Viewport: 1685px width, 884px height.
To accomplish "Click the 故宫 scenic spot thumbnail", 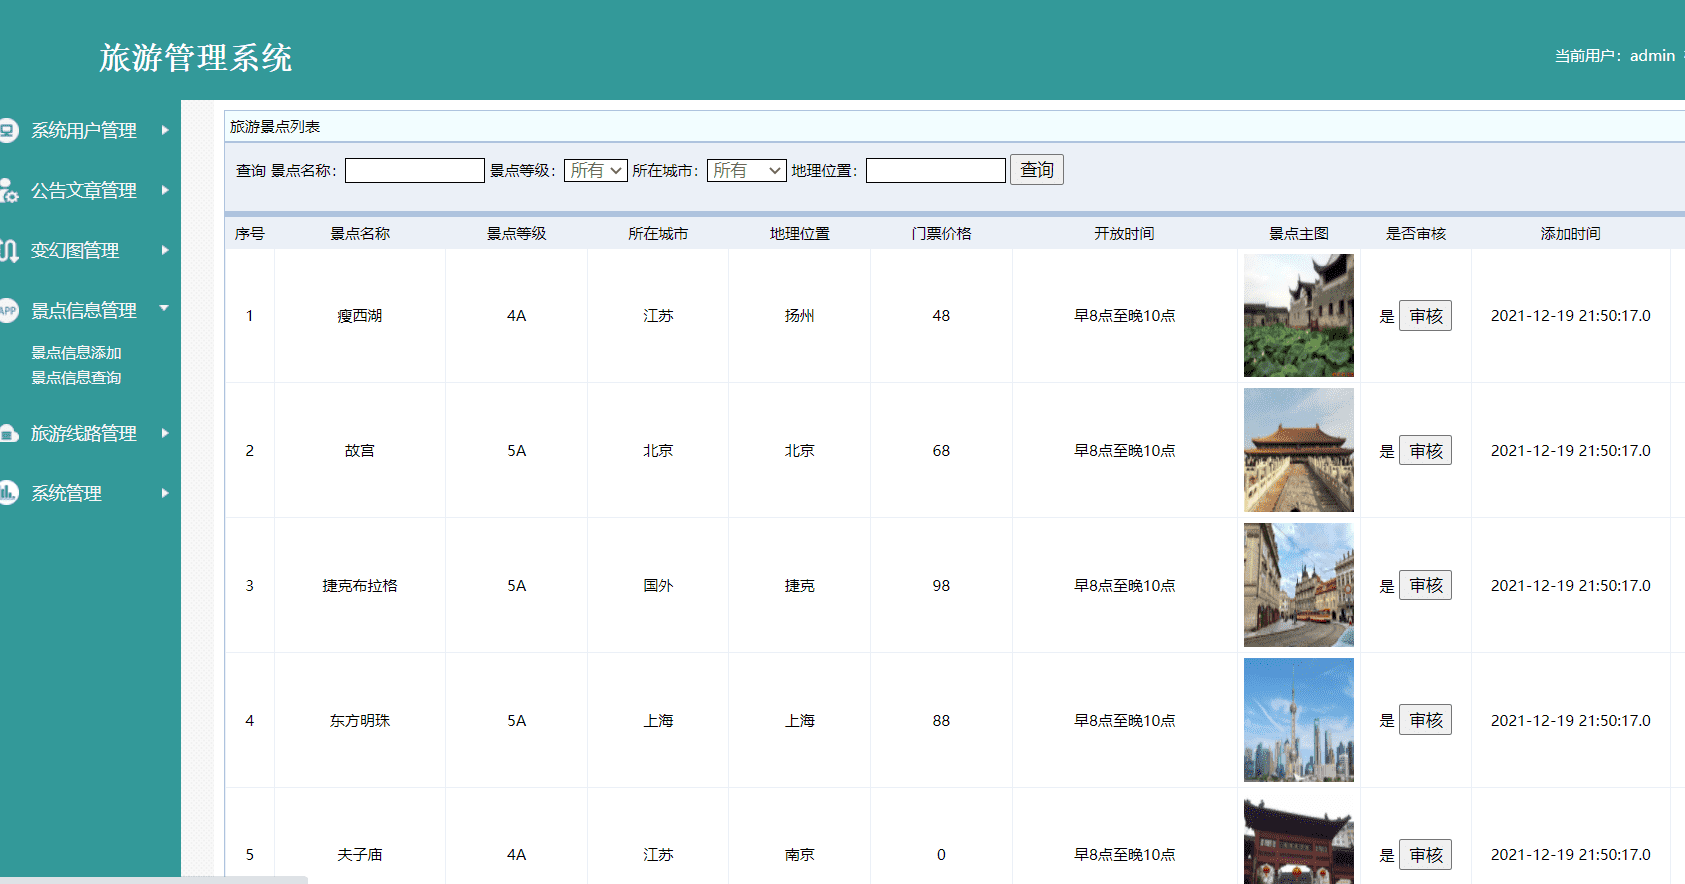I will pos(1298,450).
